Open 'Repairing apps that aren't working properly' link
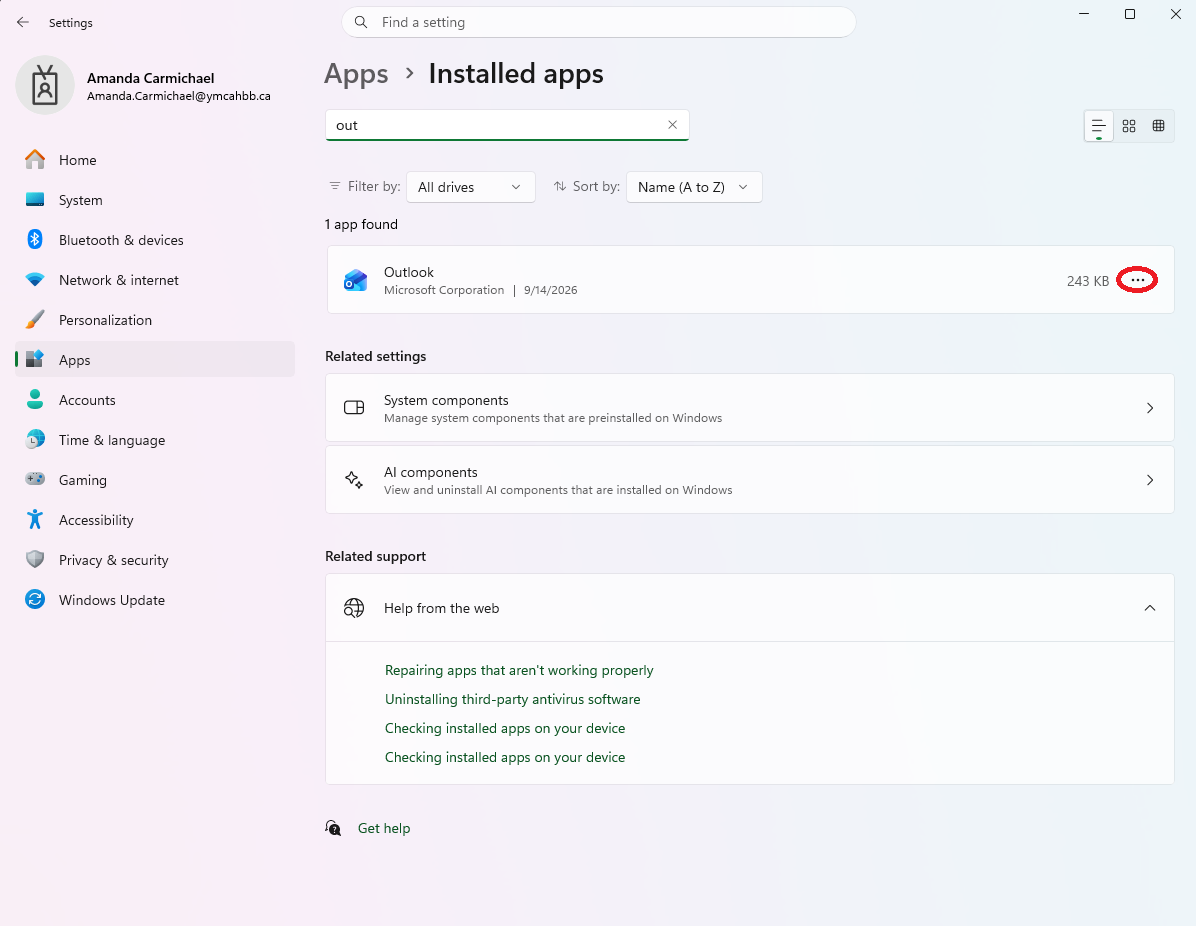This screenshot has height=926, width=1196. pyautogui.click(x=519, y=670)
